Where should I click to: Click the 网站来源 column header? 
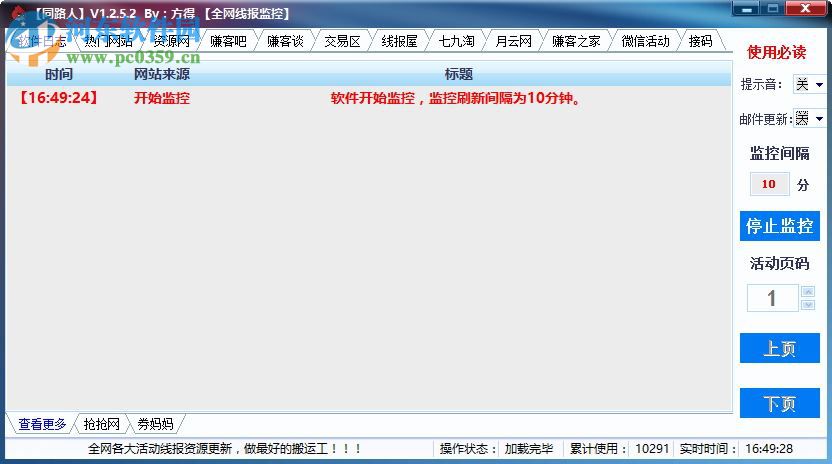point(162,74)
